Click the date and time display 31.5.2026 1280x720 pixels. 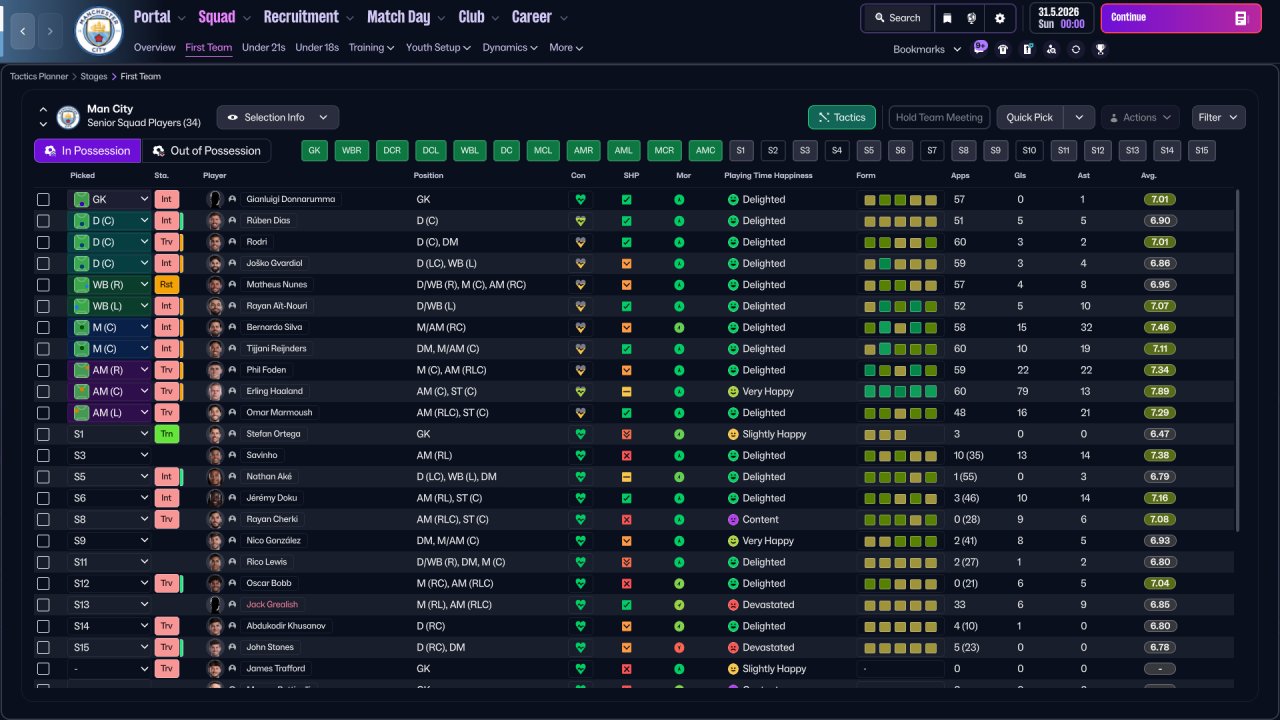click(1061, 18)
